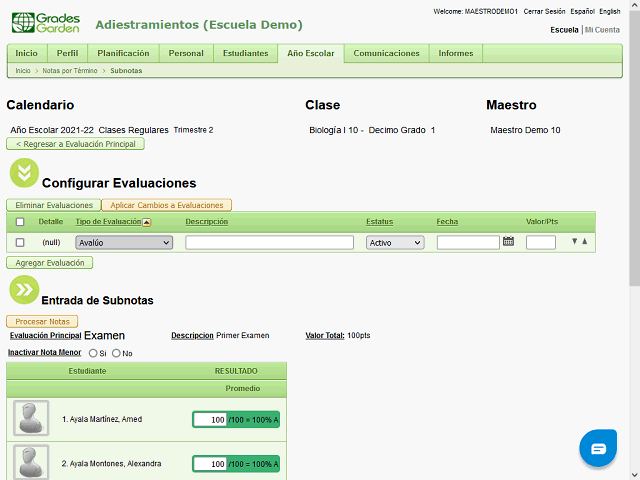
Task: Switch to the Estudiantes tab
Action: [x=245, y=53]
